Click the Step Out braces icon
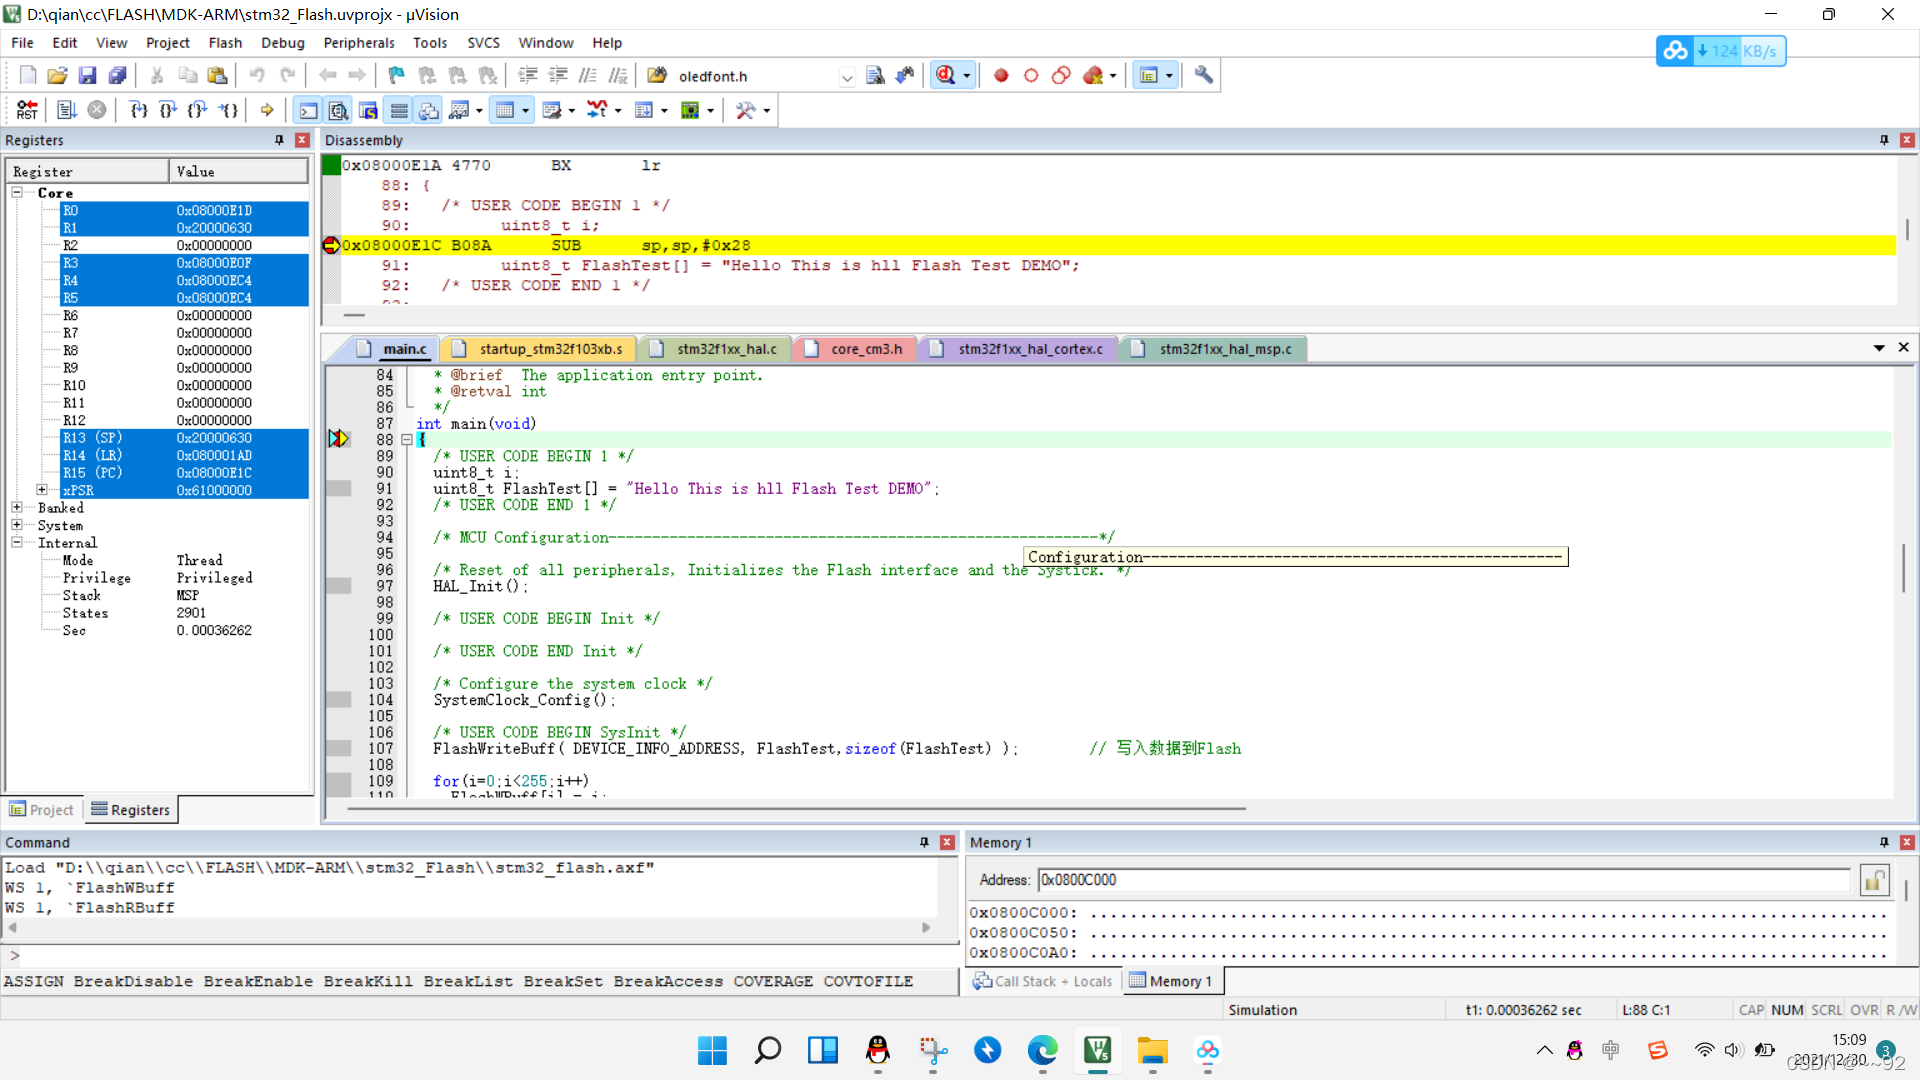The height and width of the screenshot is (1080, 1920). (x=198, y=110)
